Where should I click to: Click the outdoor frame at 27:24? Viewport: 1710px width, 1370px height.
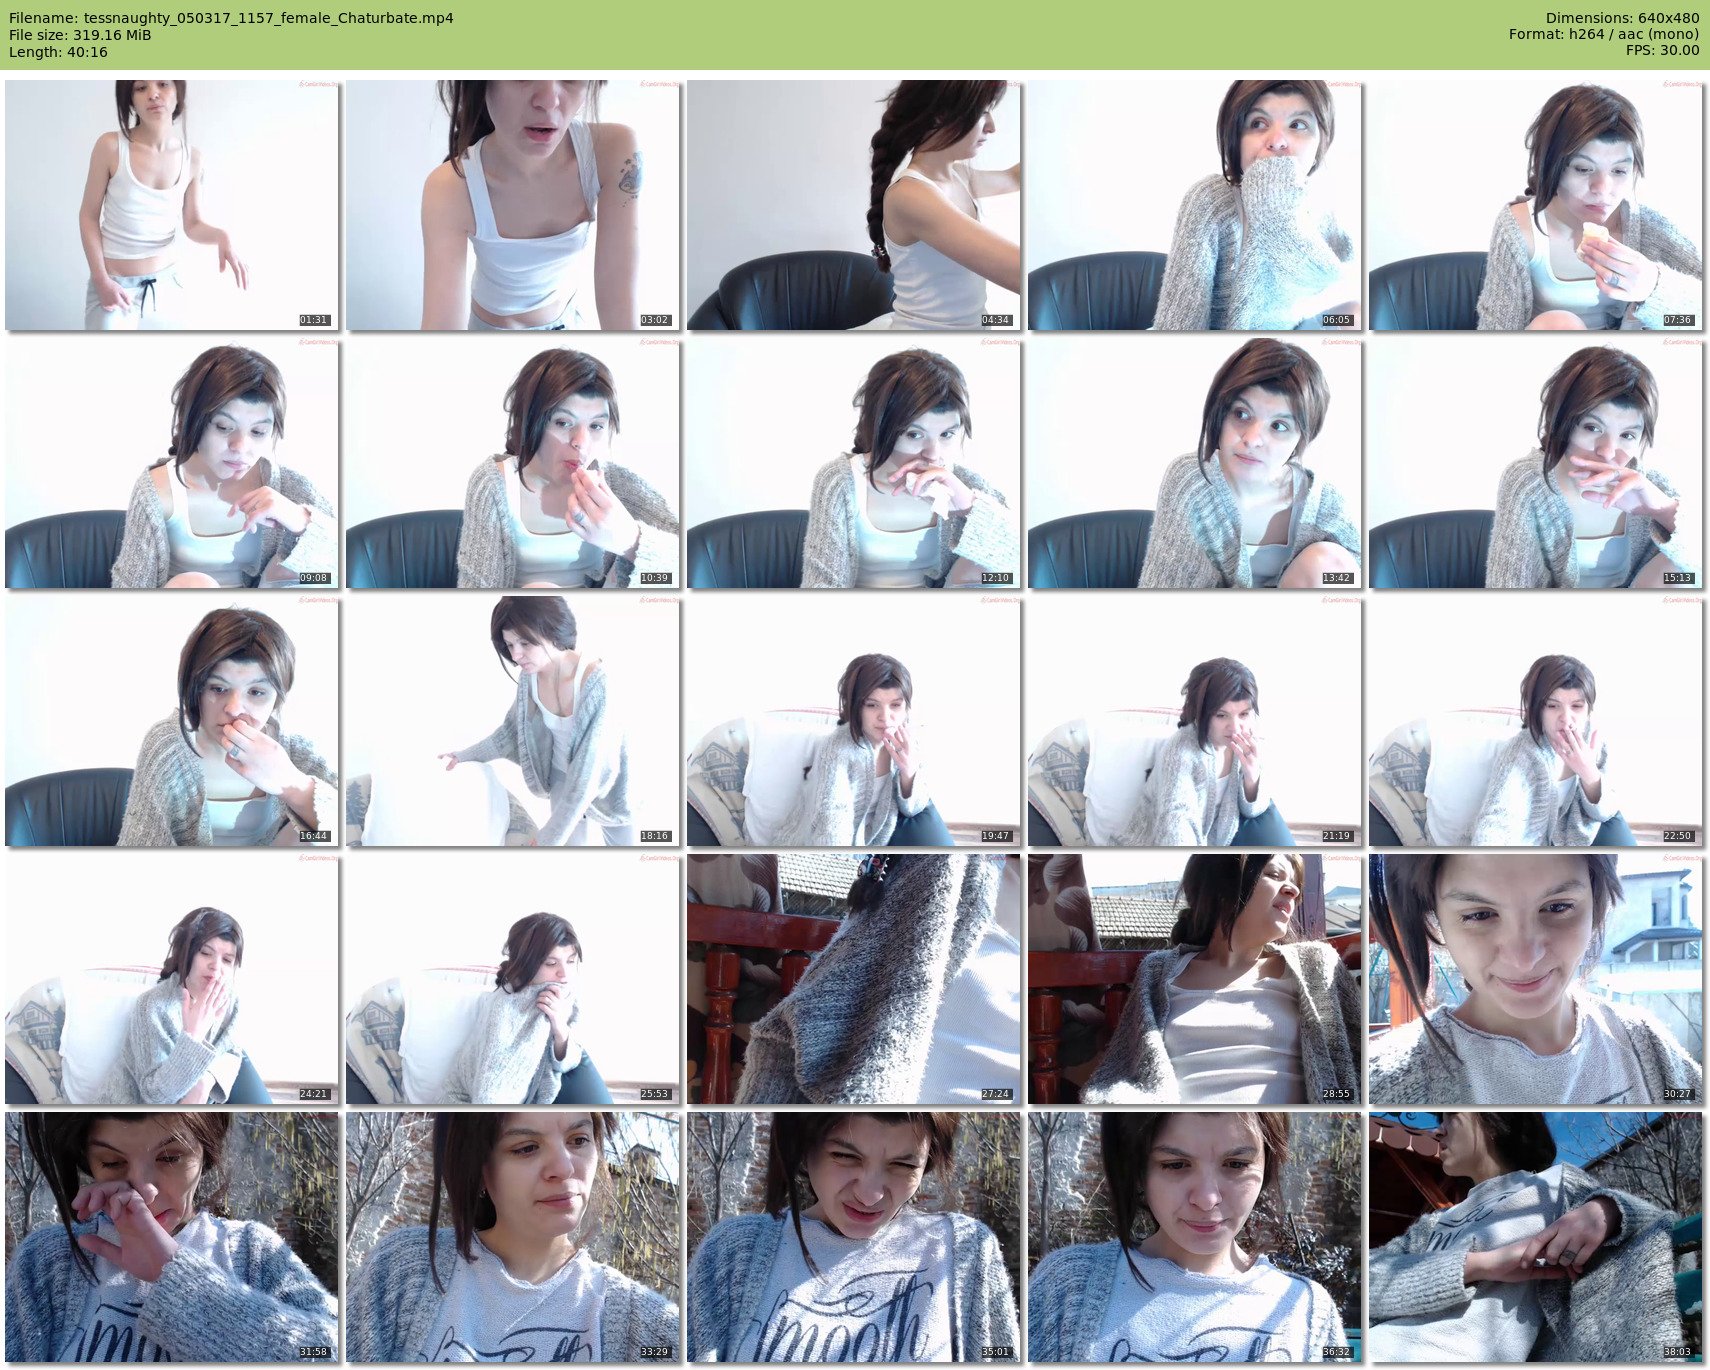[x=854, y=979]
